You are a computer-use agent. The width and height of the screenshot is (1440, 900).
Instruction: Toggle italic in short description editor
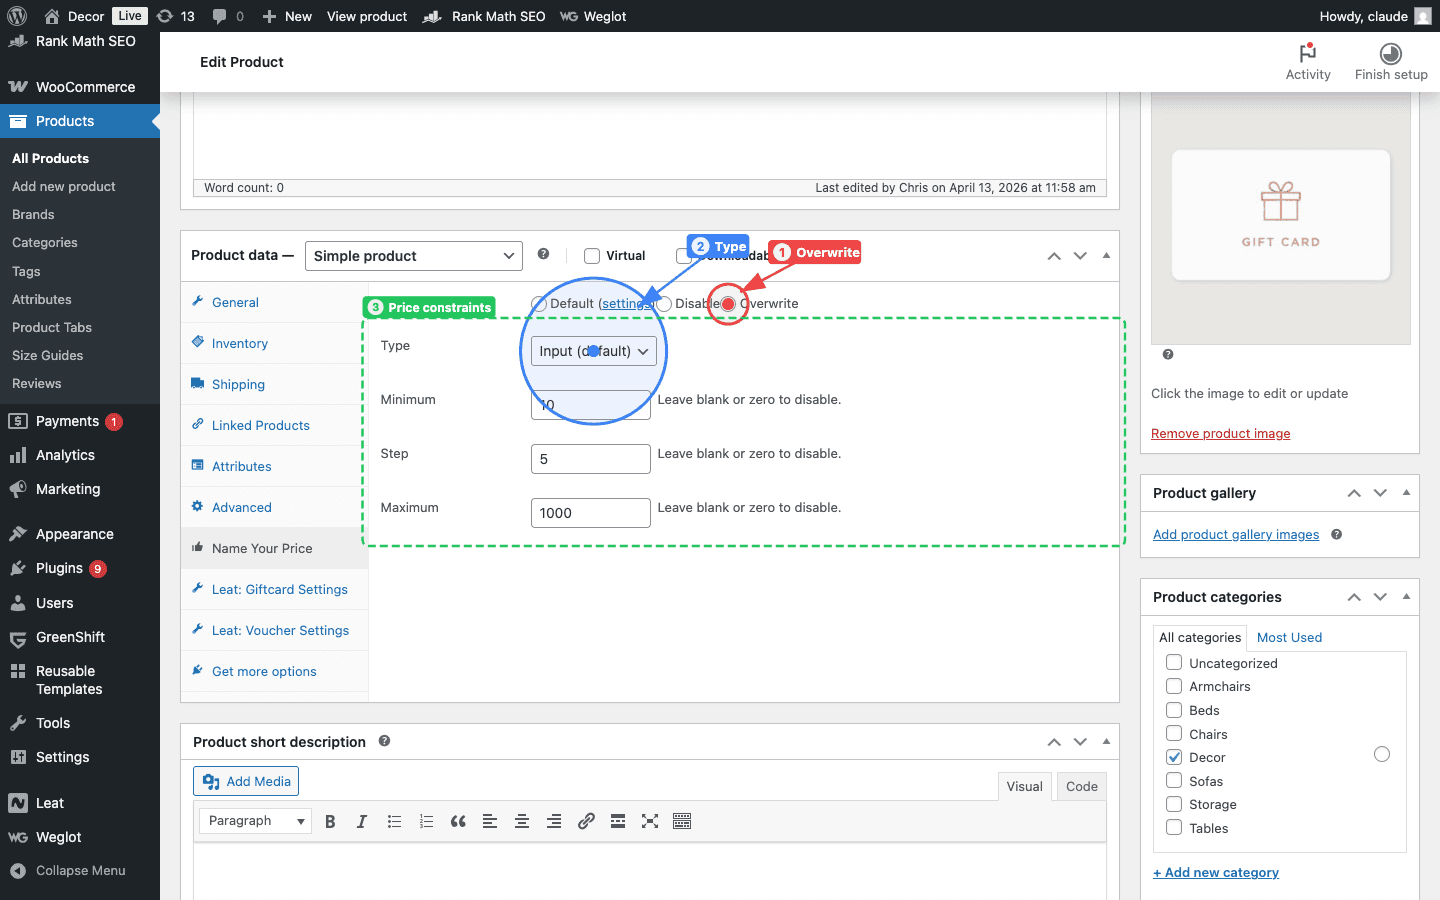tap(362, 821)
